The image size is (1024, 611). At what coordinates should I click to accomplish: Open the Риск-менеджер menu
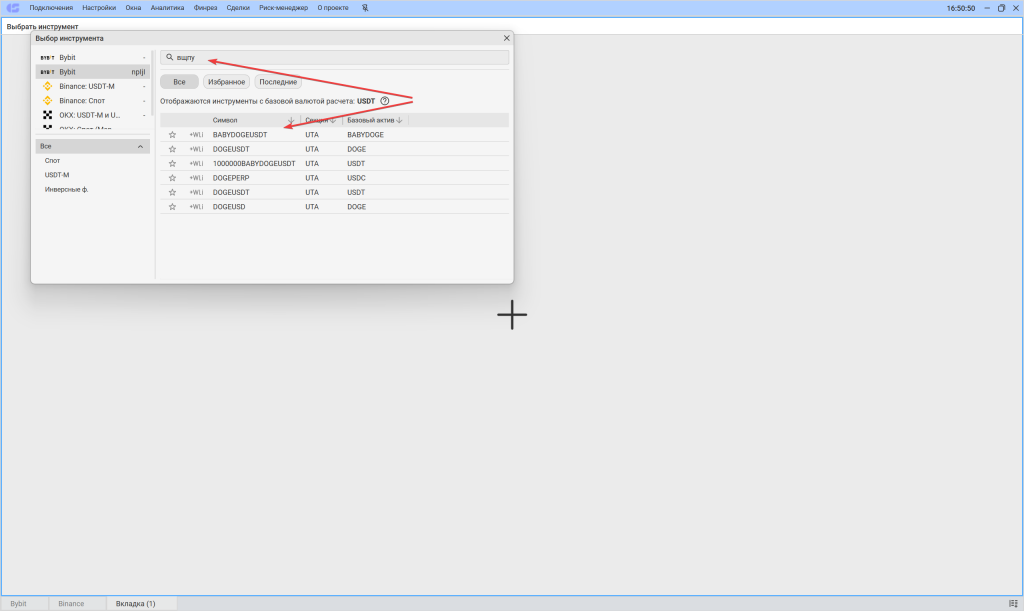click(283, 8)
